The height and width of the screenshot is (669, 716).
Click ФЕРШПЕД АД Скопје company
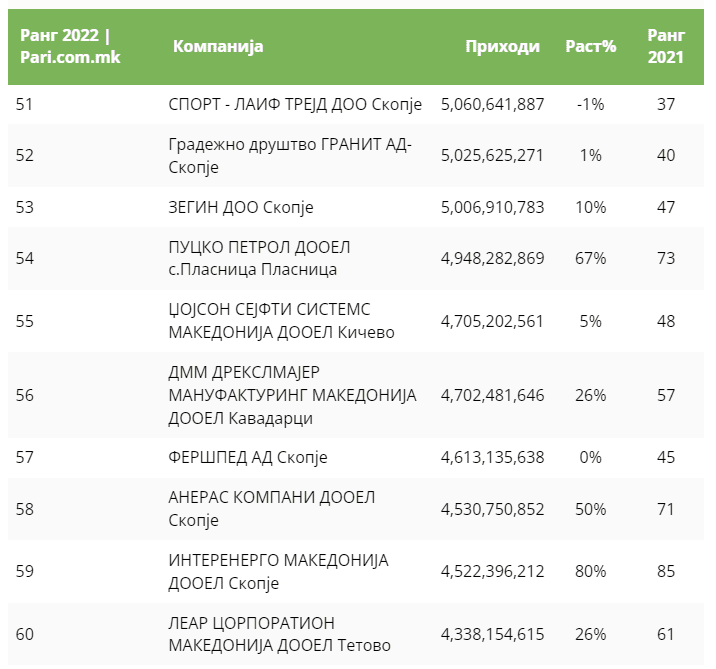click(x=248, y=457)
